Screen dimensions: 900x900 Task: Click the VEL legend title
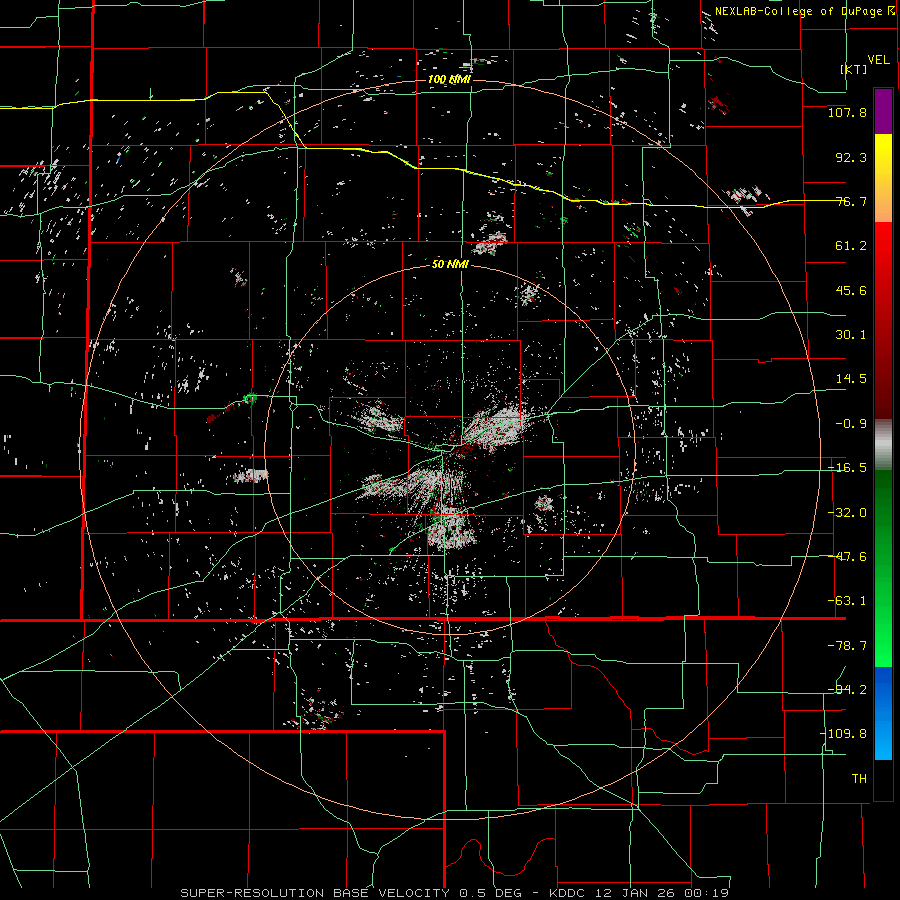pos(879,60)
